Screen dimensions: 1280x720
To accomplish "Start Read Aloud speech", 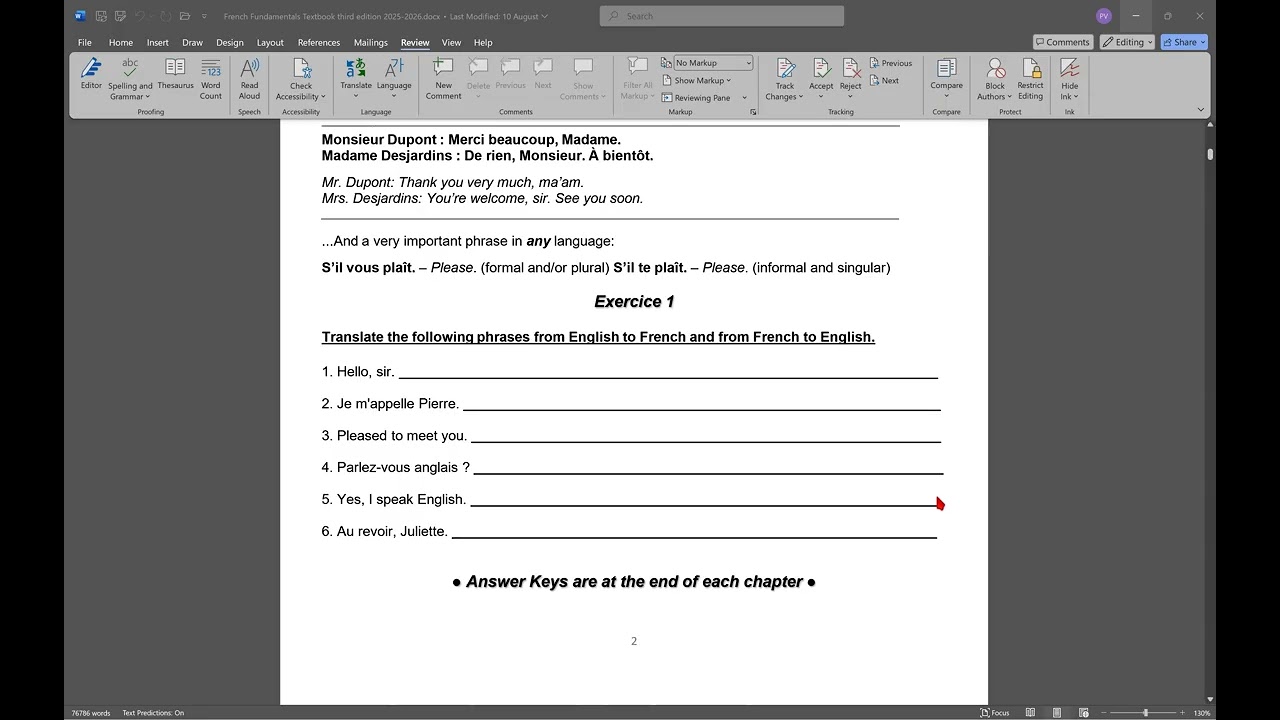I will (249, 79).
